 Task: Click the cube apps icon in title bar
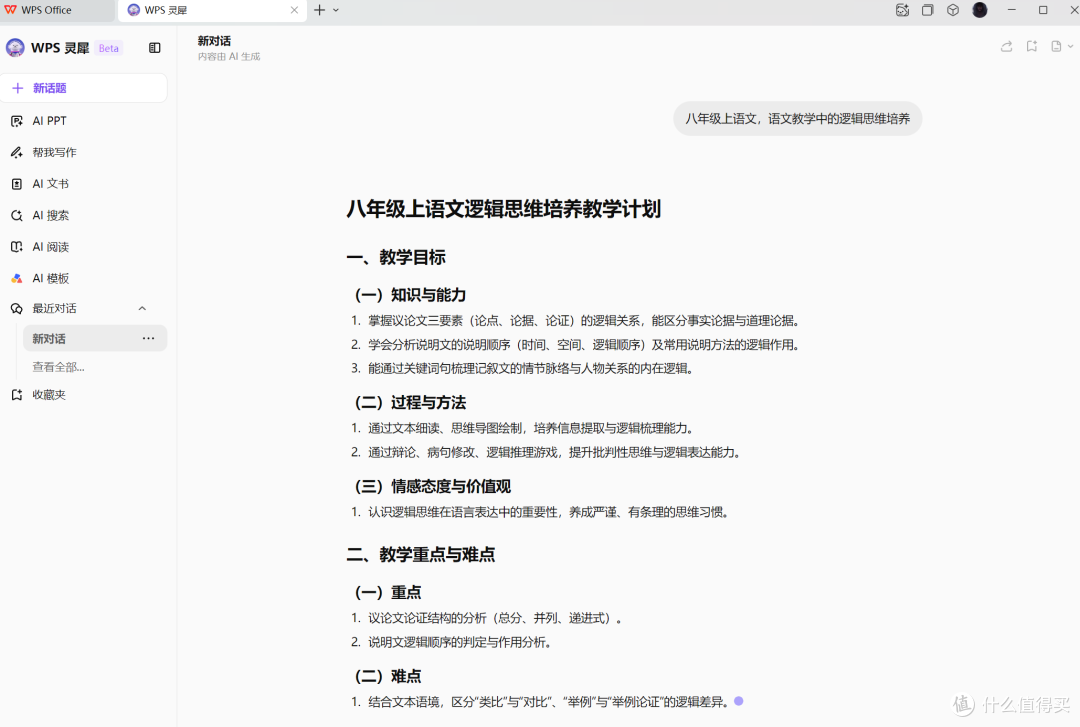tap(953, 10)
